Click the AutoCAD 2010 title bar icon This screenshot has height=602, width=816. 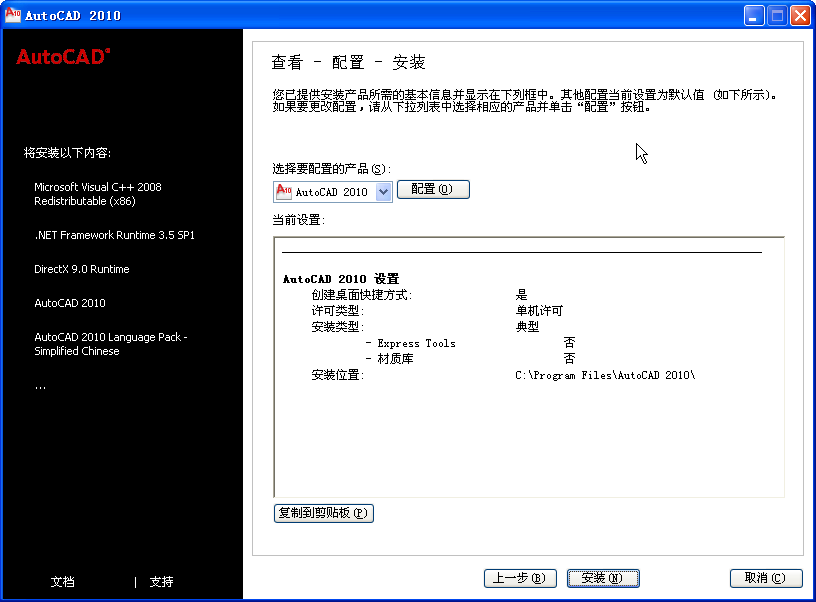(x=12, y=15)
